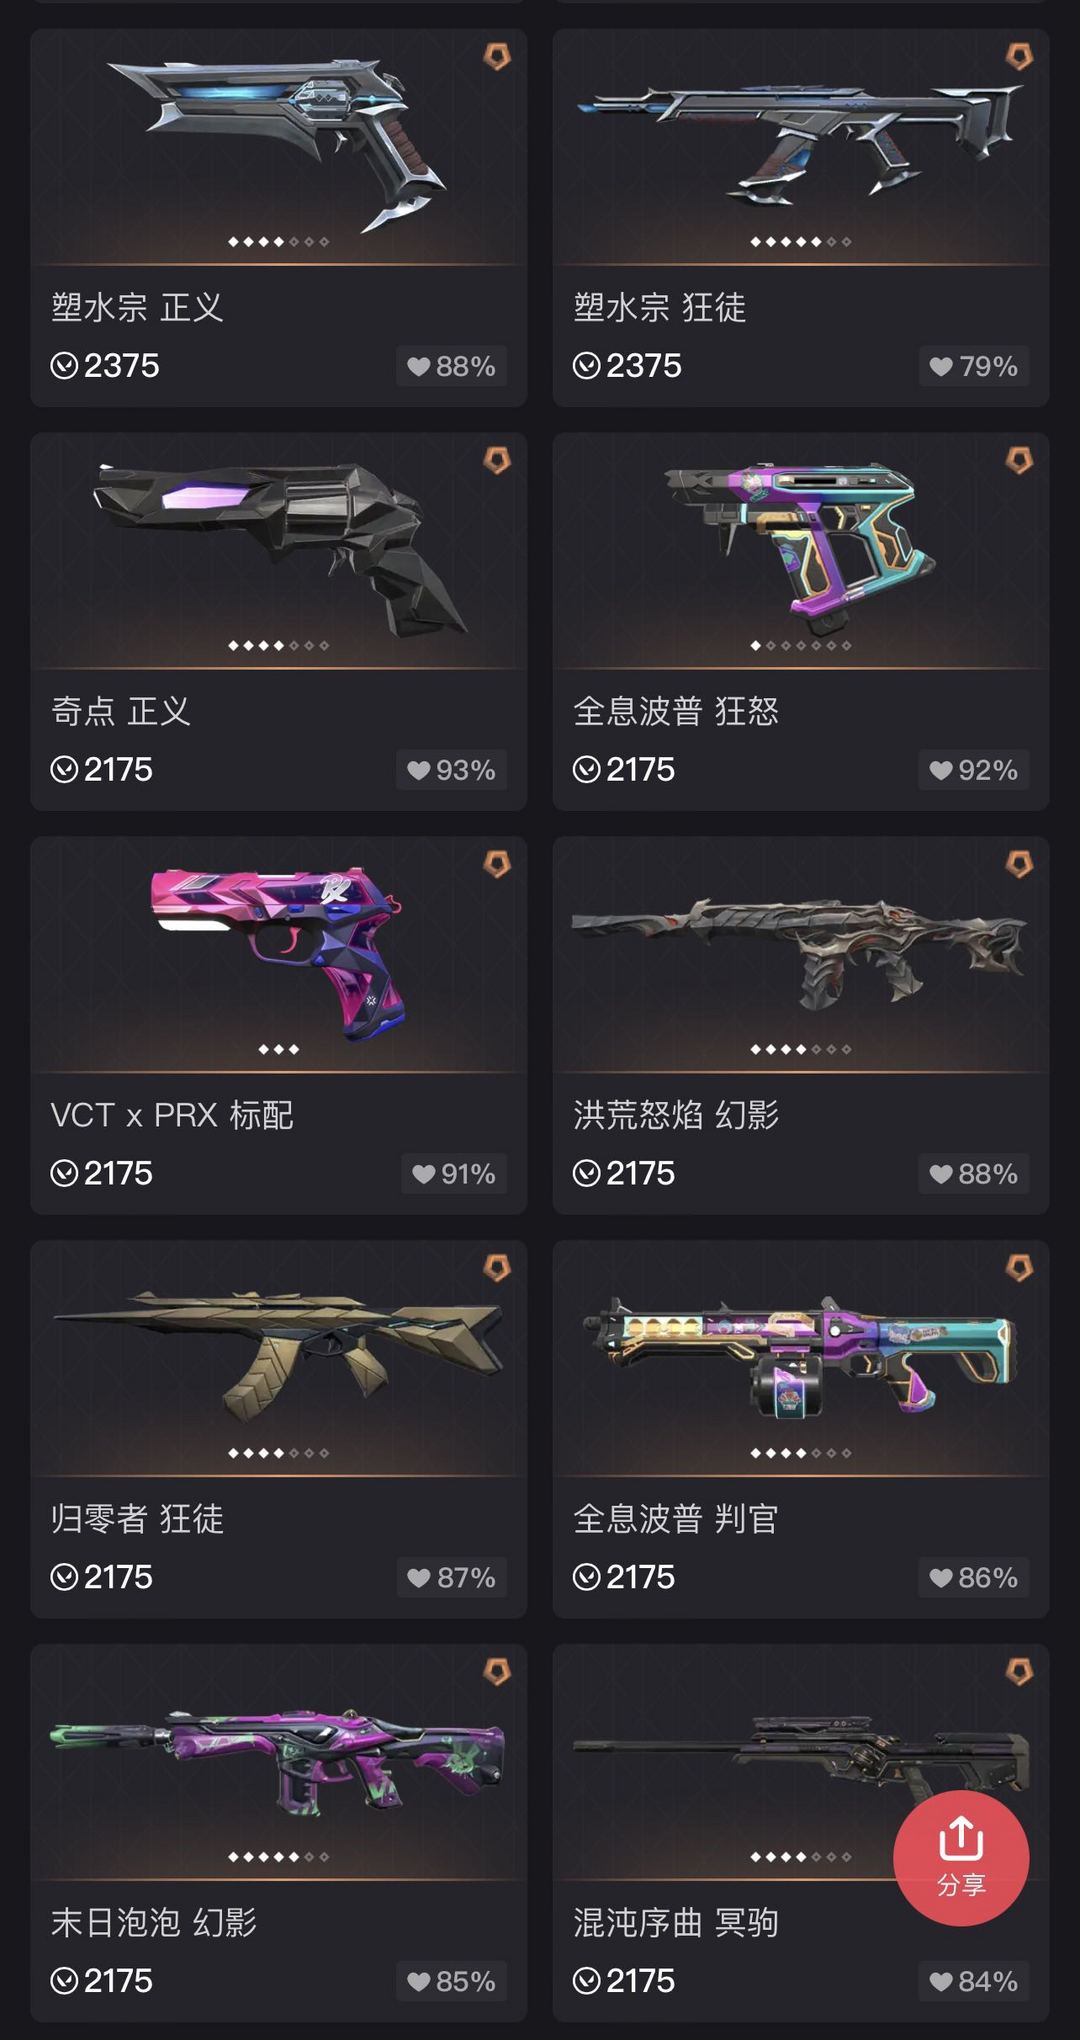1080x2040 pixels.
Task: Open the 末日泡泡 幻影 skin title
Action: point(154,1922)
